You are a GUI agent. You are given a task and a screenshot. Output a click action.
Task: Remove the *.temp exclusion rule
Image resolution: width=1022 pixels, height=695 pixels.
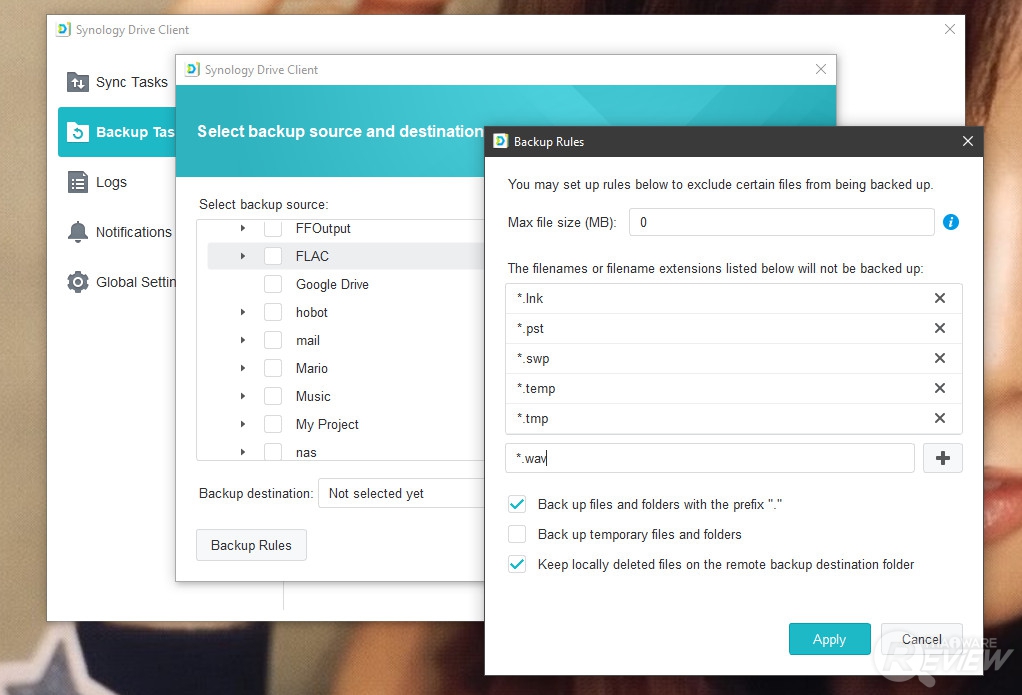coord(940,388)
